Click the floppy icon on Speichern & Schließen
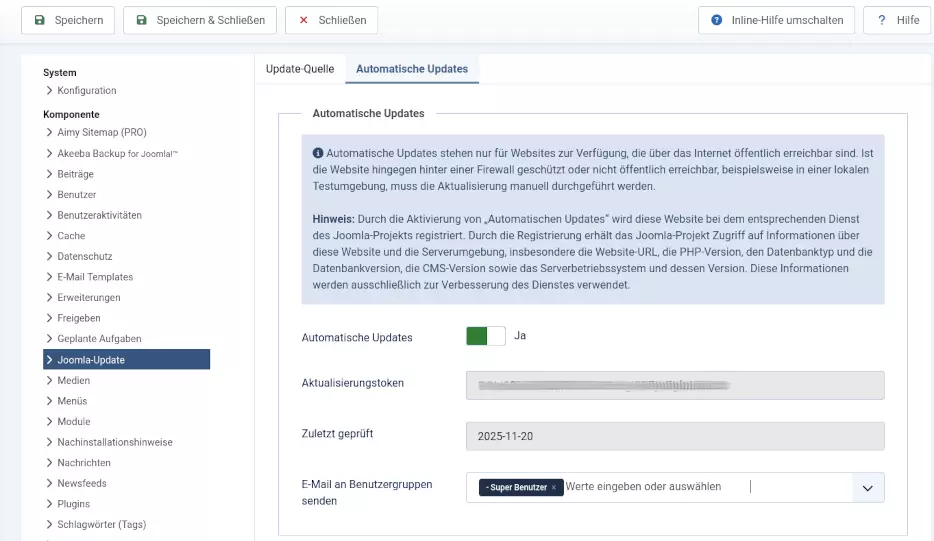This screenshot has height=541, width=934. pyautogui.click(x=141, y=20)
